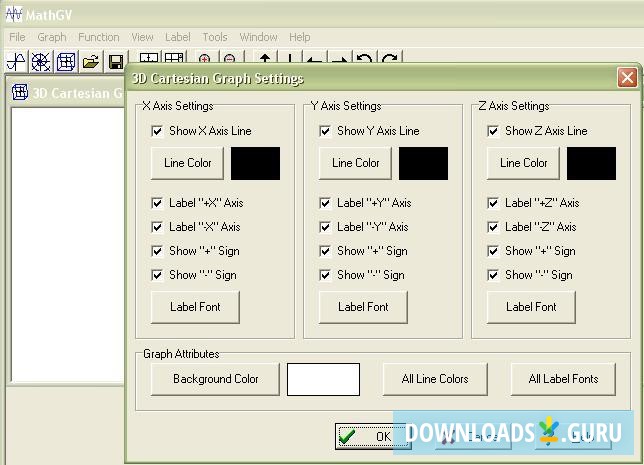
Task: Click the right arrow toolbar icon
Action: [340, 58]
